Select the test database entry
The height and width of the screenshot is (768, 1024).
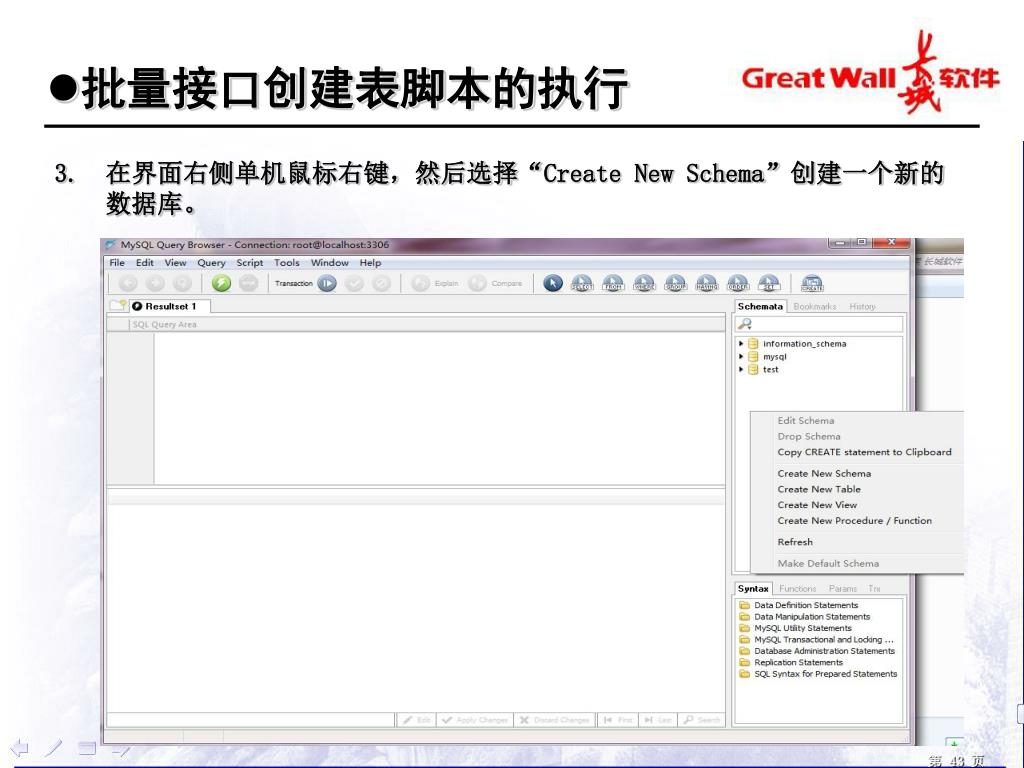point(771,370)
